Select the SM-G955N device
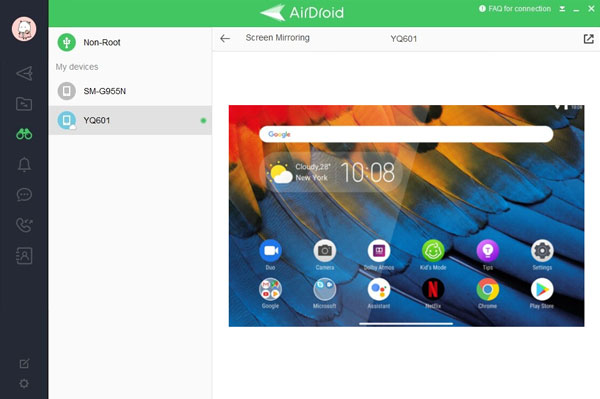The height and width of the screenshot is (399, 600). pyautogui.click(x=130, y=91)
